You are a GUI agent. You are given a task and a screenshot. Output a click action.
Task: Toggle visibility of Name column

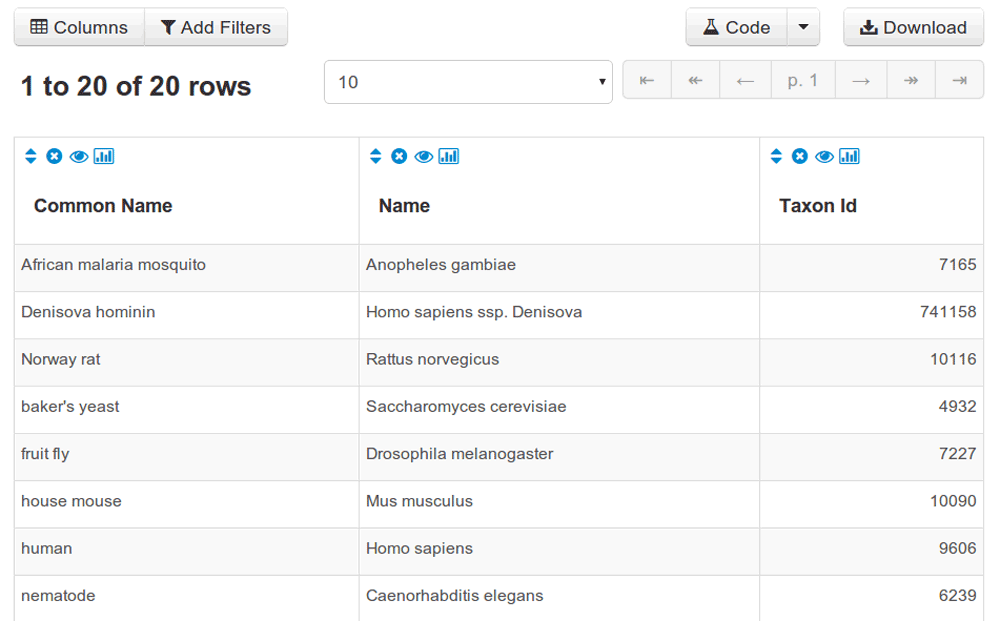click(423, 156)
